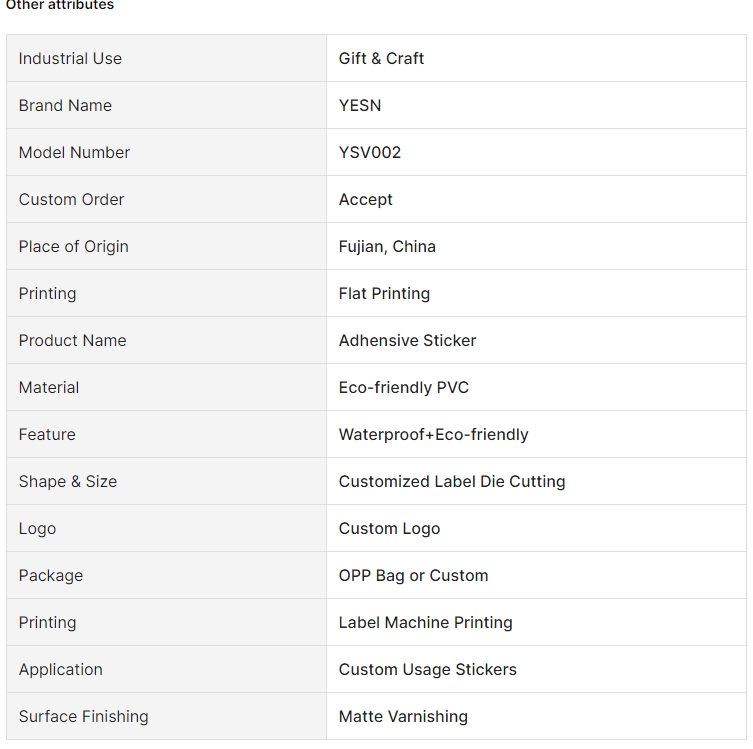
Task: Click the "Flat Printing" value
Action: click(x=384, y=293)
